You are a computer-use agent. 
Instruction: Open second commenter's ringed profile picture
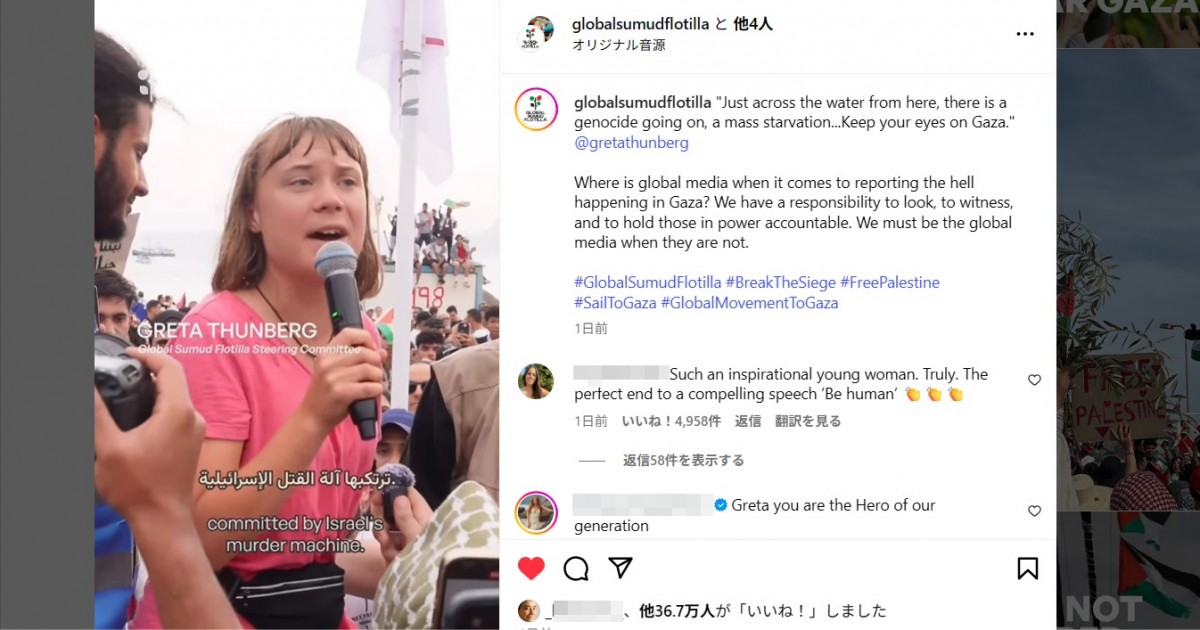click(x=536, y=513)
